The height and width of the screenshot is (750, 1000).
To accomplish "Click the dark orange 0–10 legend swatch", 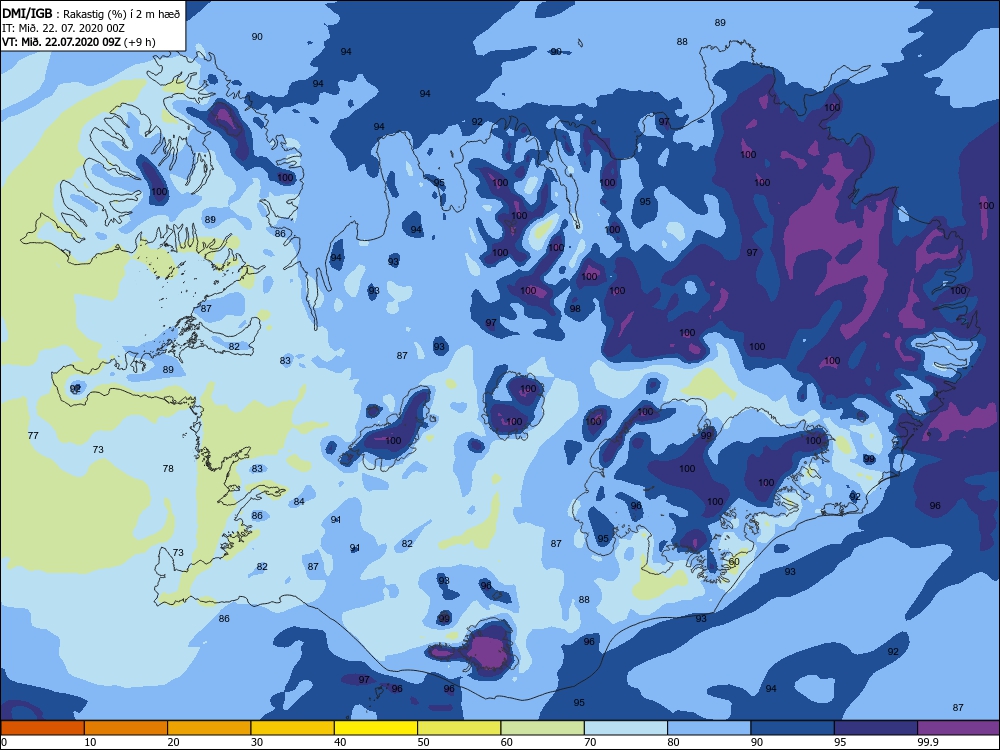I will coord(42,728).
